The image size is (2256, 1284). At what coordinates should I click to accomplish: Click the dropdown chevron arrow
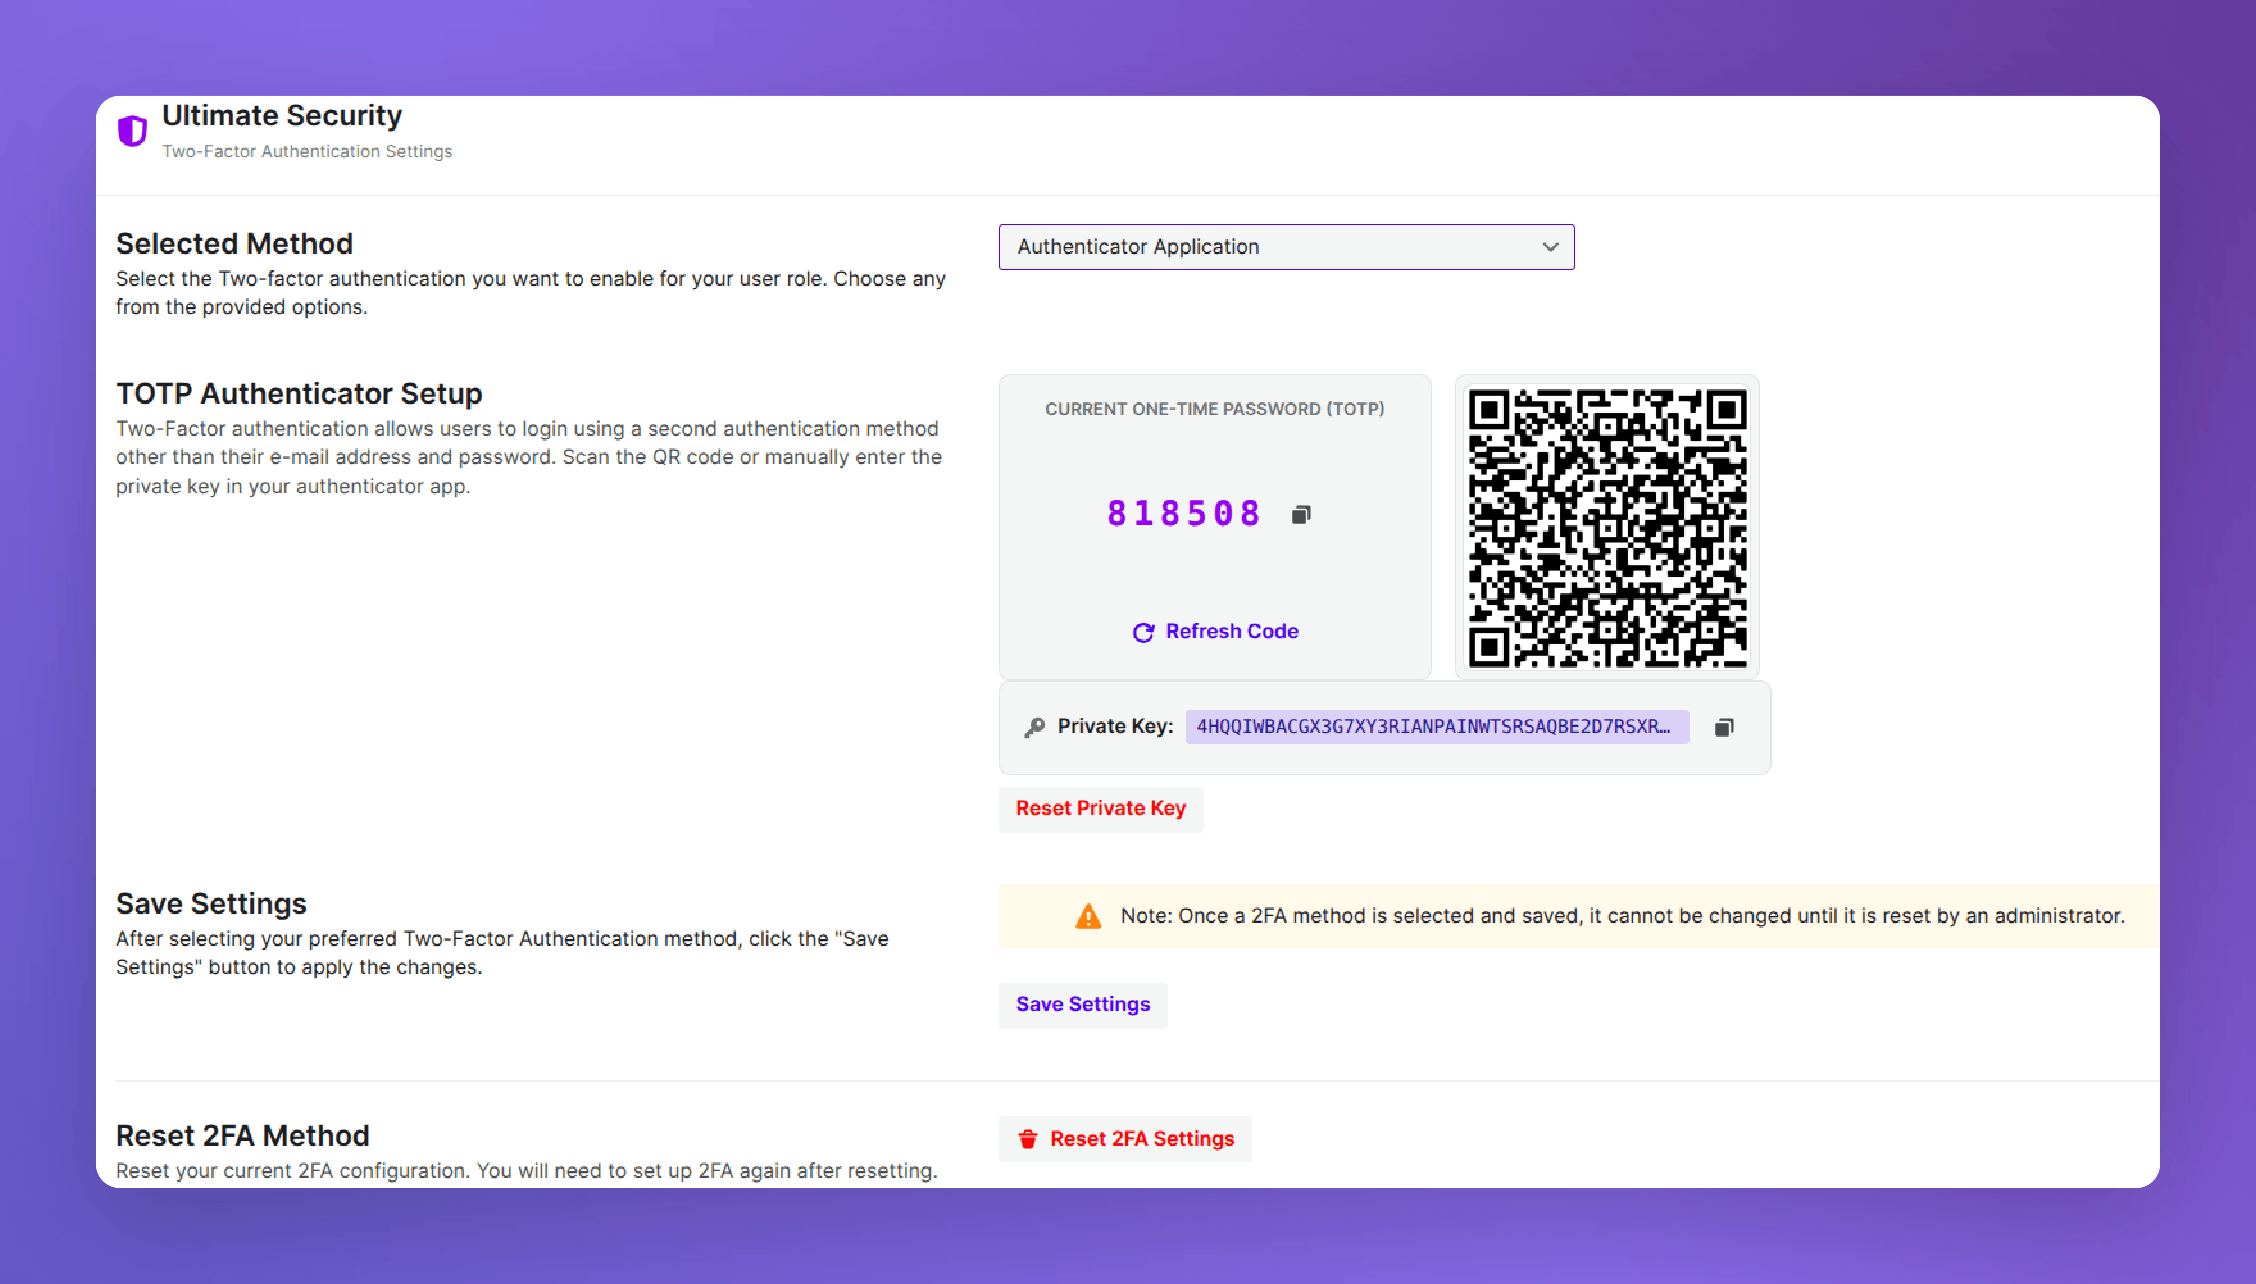[1550, 247]
